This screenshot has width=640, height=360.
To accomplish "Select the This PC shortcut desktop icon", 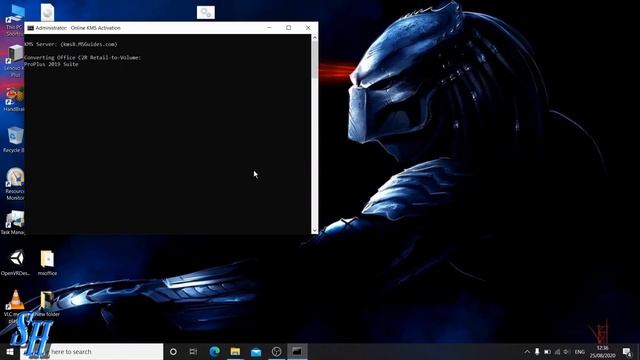I will (15, 20).
